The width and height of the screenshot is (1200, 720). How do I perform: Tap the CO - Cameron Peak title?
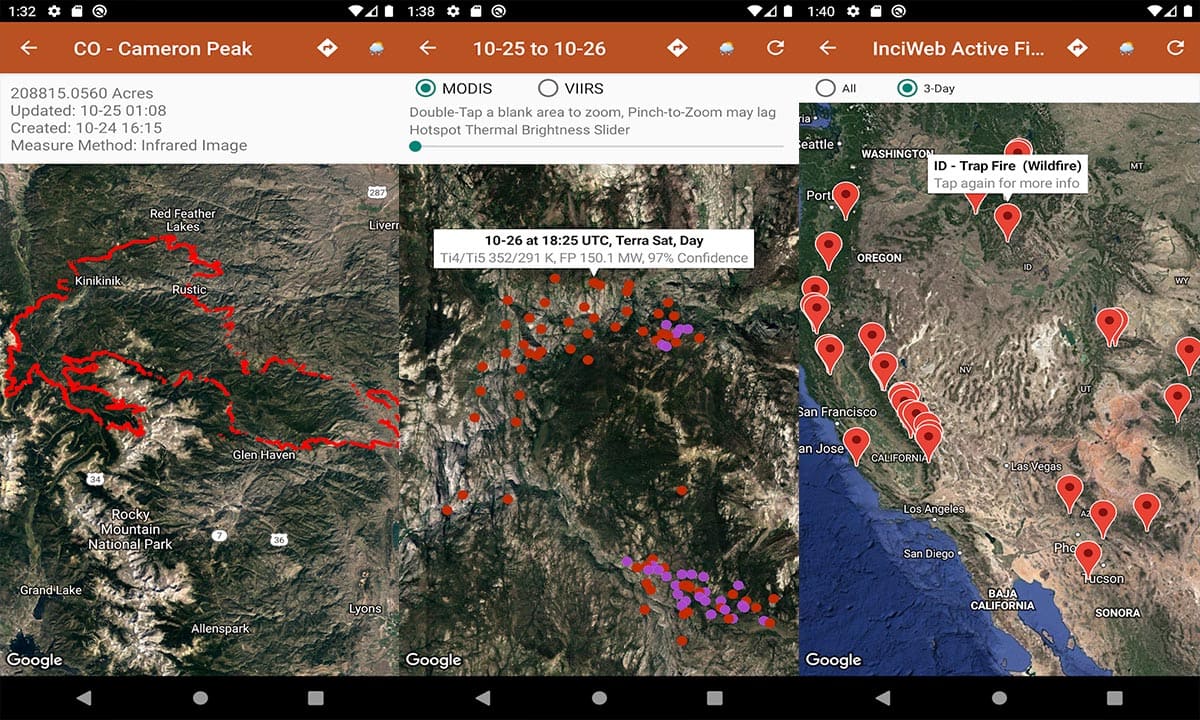(163, 48)
